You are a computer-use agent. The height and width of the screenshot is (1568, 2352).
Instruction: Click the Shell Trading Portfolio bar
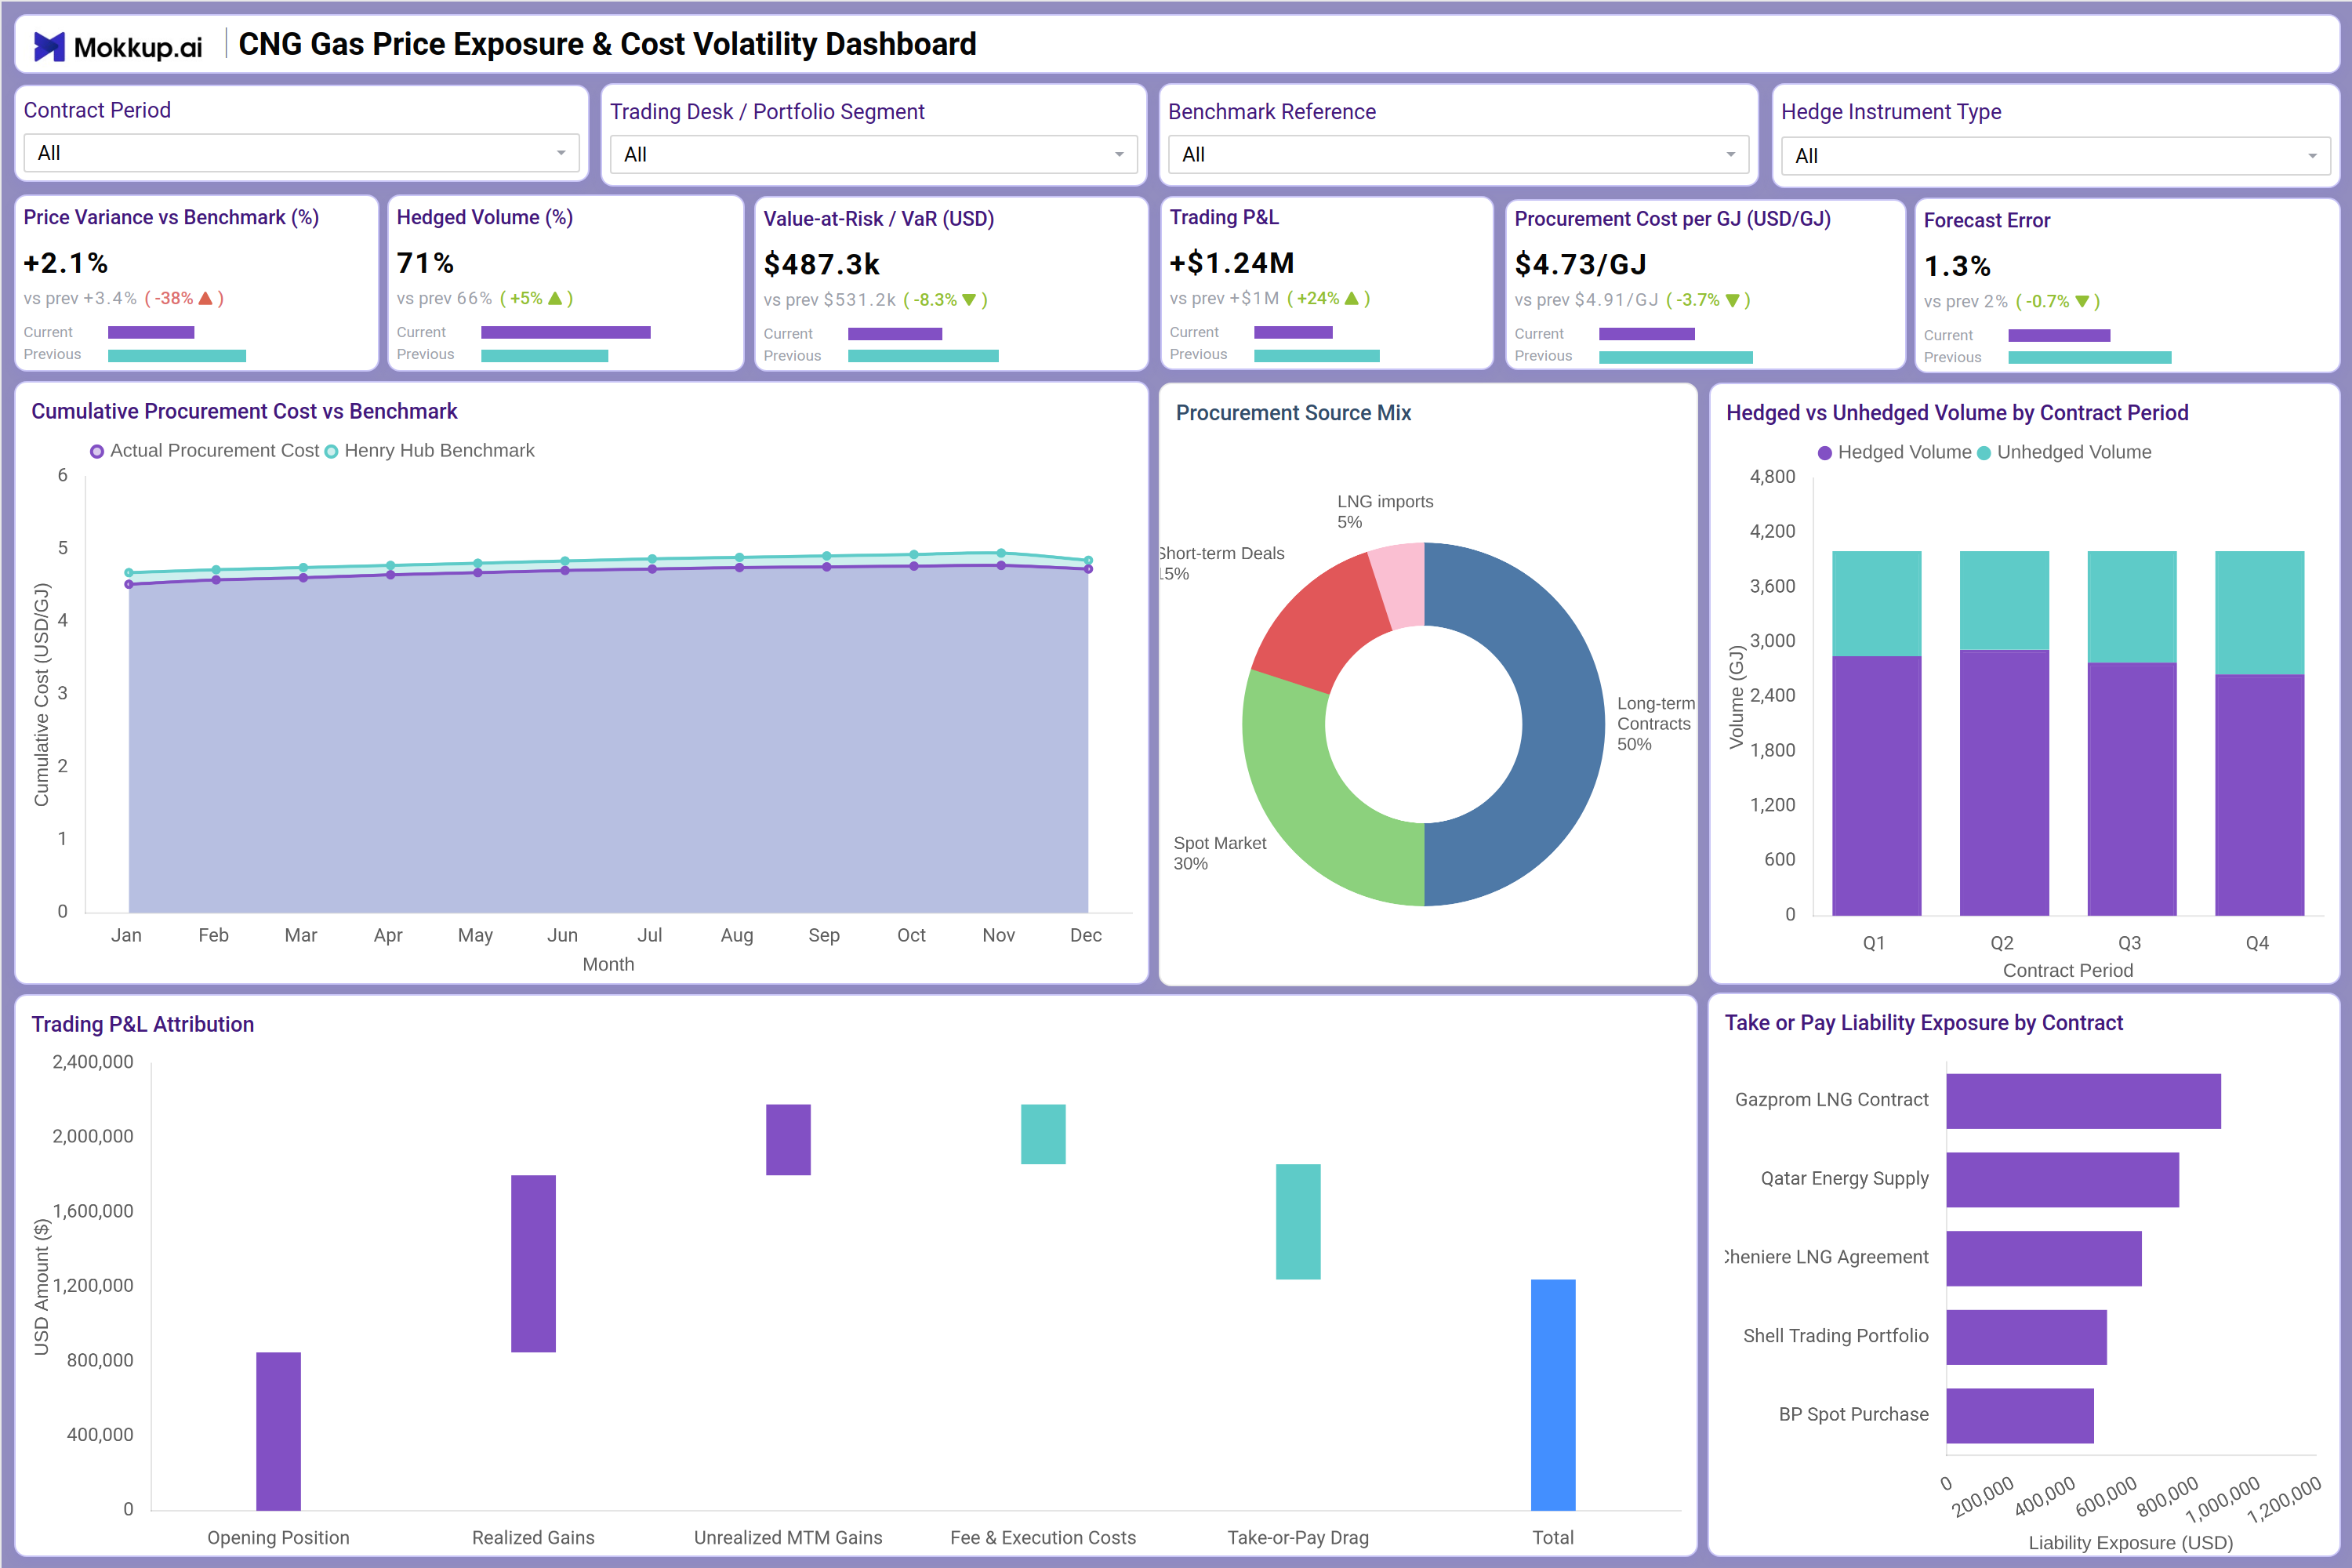2026,1337
